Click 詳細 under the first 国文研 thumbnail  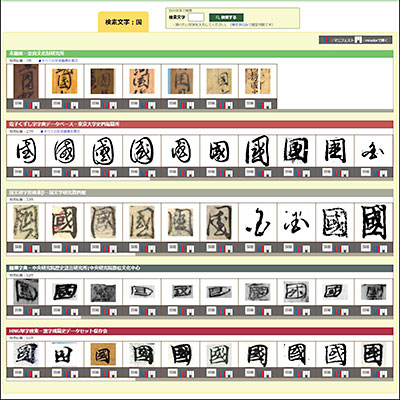click(x=18, y=247)
